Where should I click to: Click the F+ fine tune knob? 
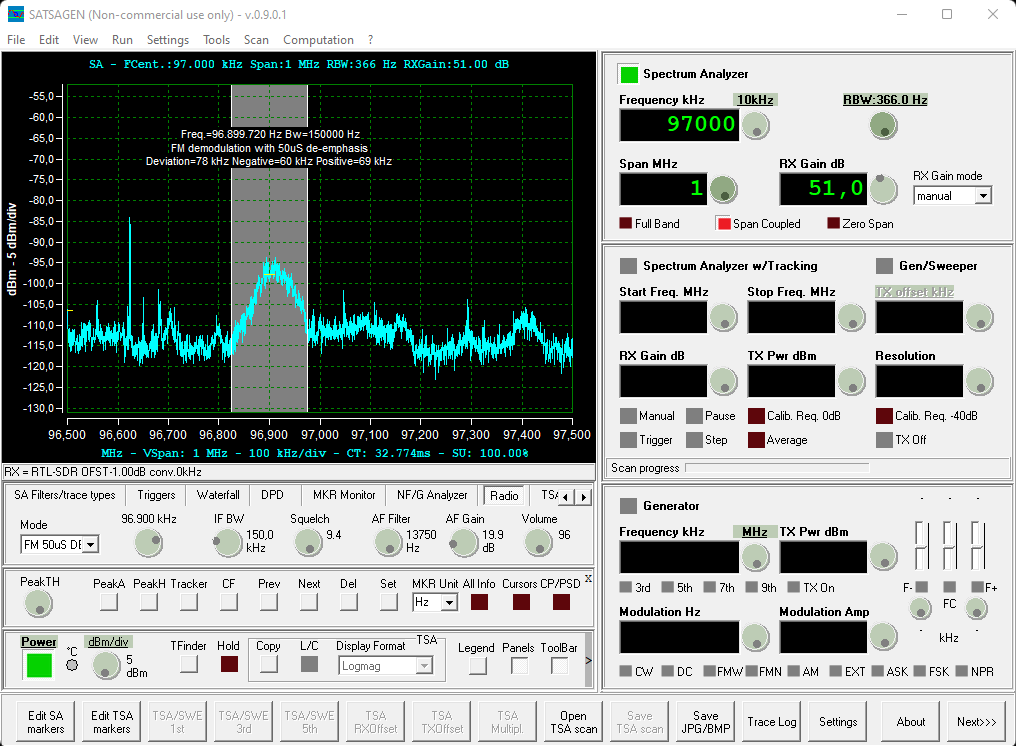coord(976,609)
